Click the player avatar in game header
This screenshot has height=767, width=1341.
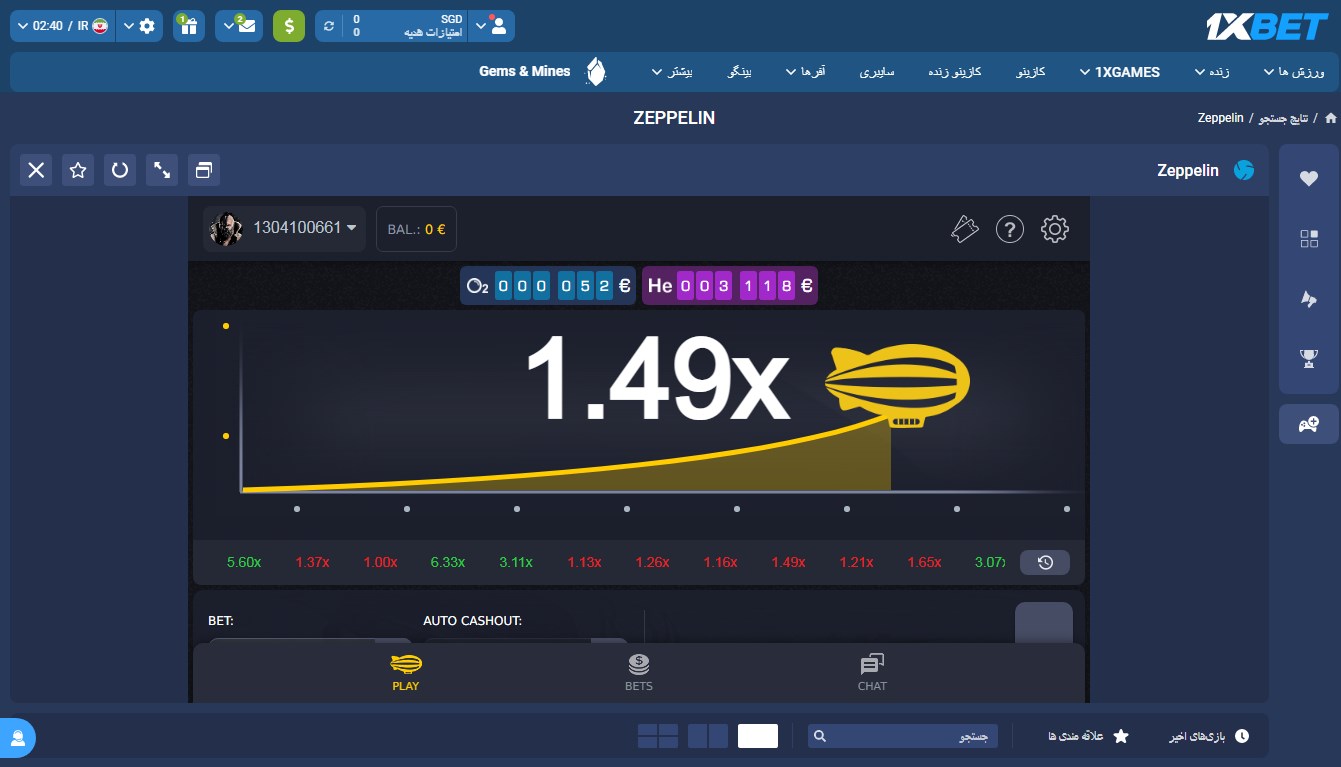point(226,229)
